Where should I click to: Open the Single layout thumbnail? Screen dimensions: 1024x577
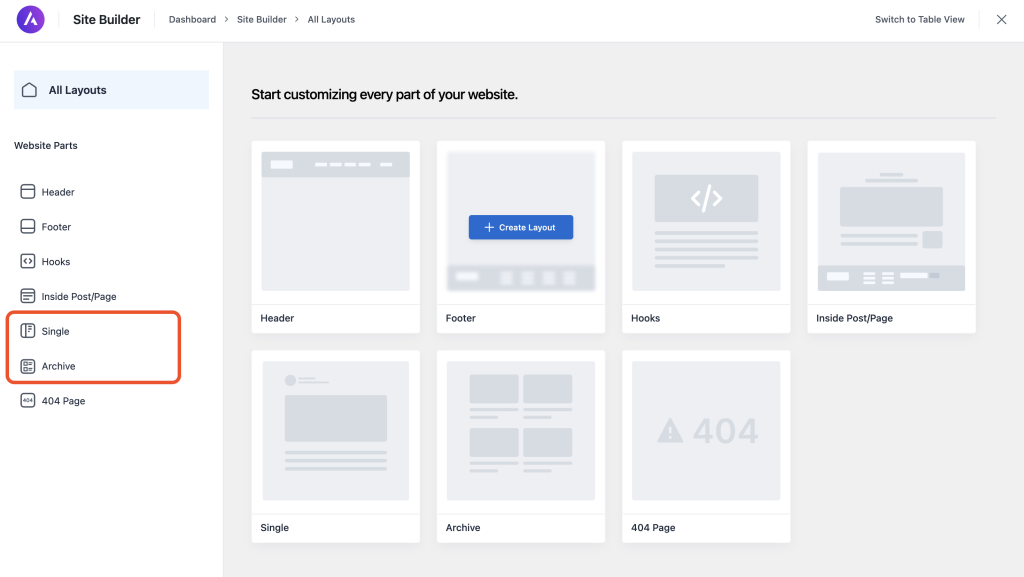pos(336,431)
